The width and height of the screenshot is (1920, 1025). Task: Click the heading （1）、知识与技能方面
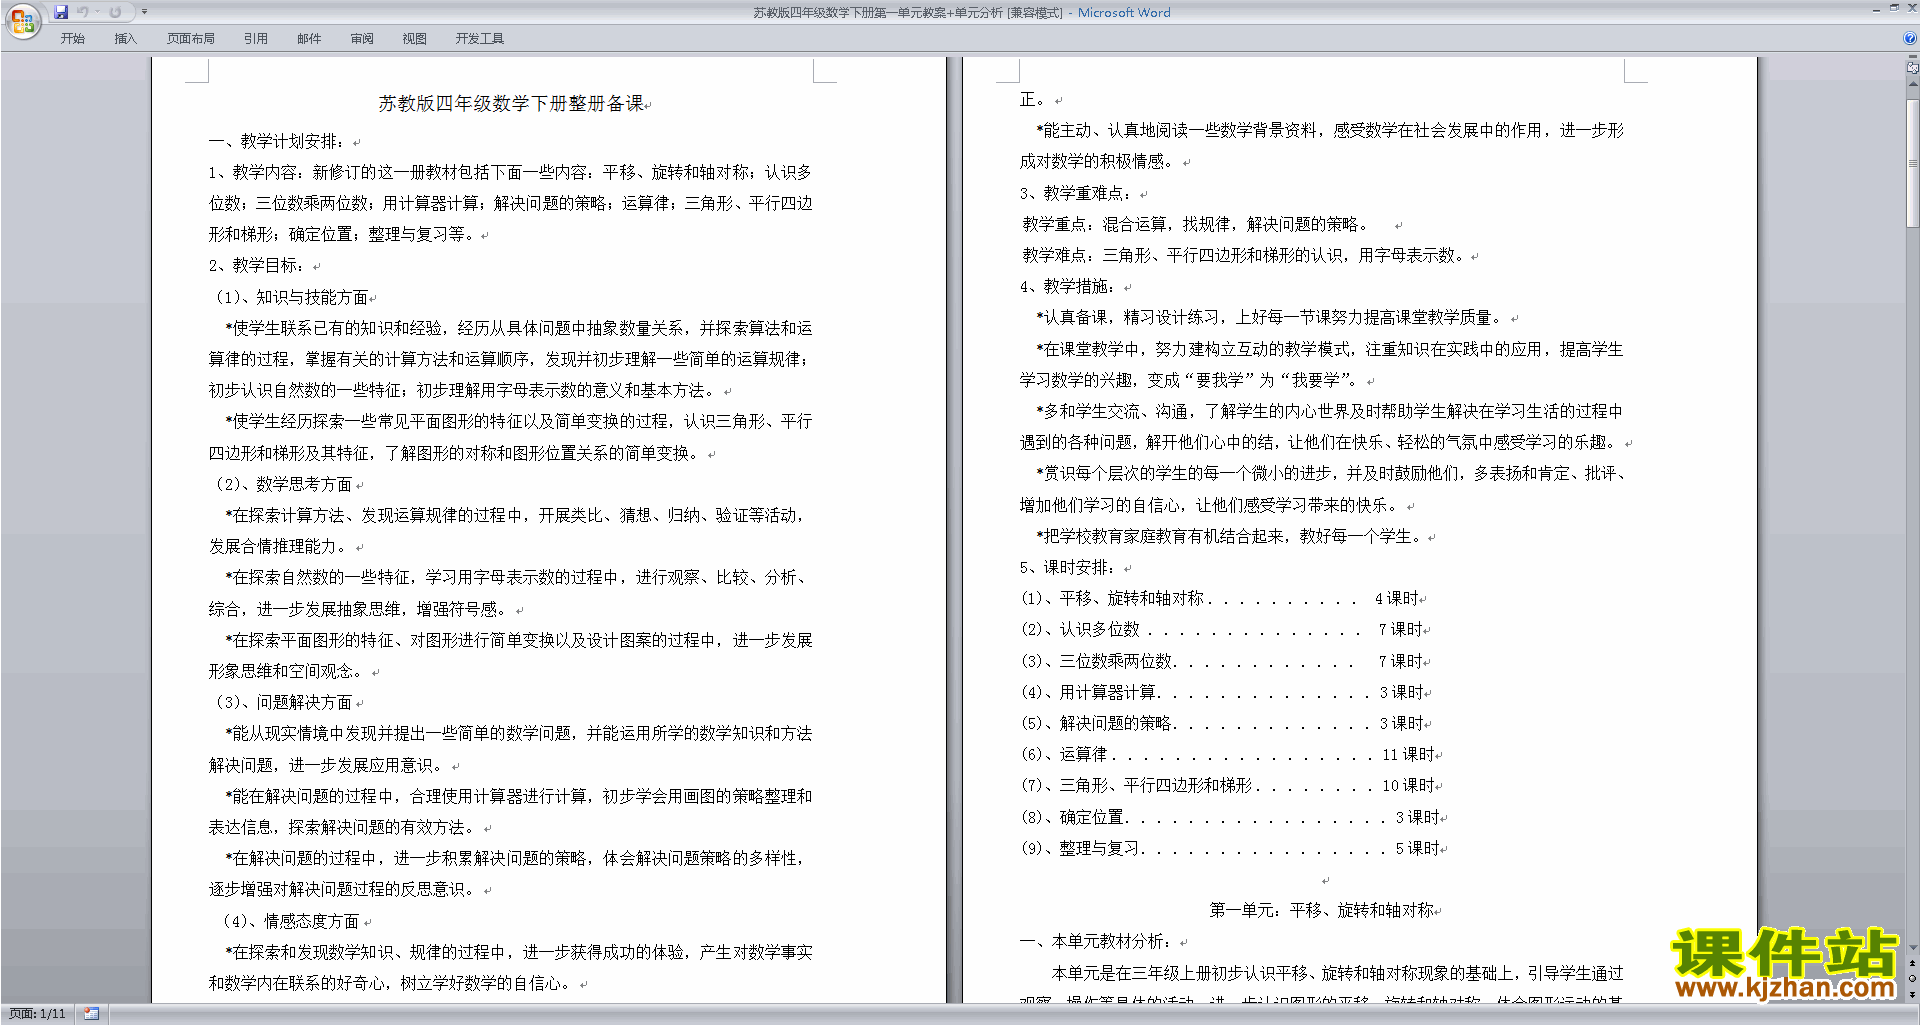pyautogui.click(x=289, y=297)
